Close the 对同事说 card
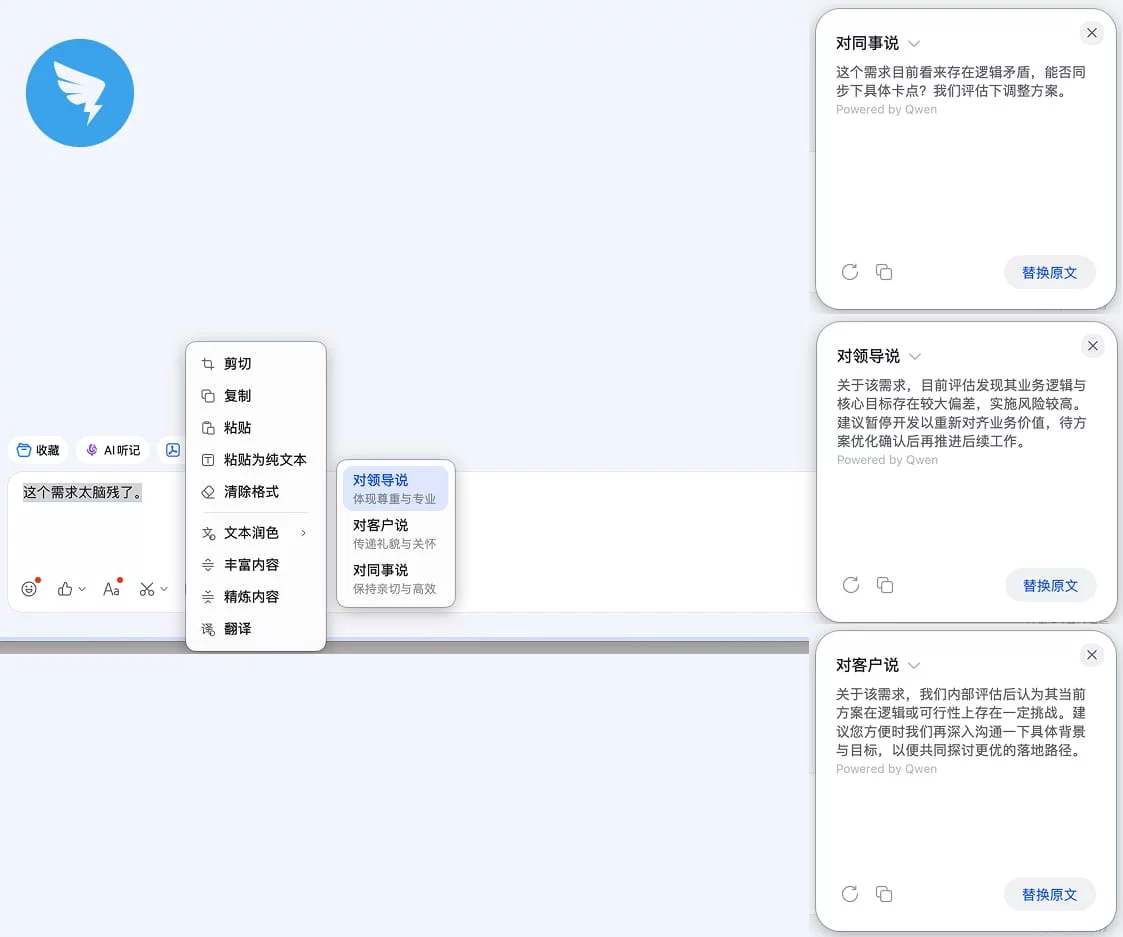This screenshot has width=1123, height=937. tap(1091, 33)
